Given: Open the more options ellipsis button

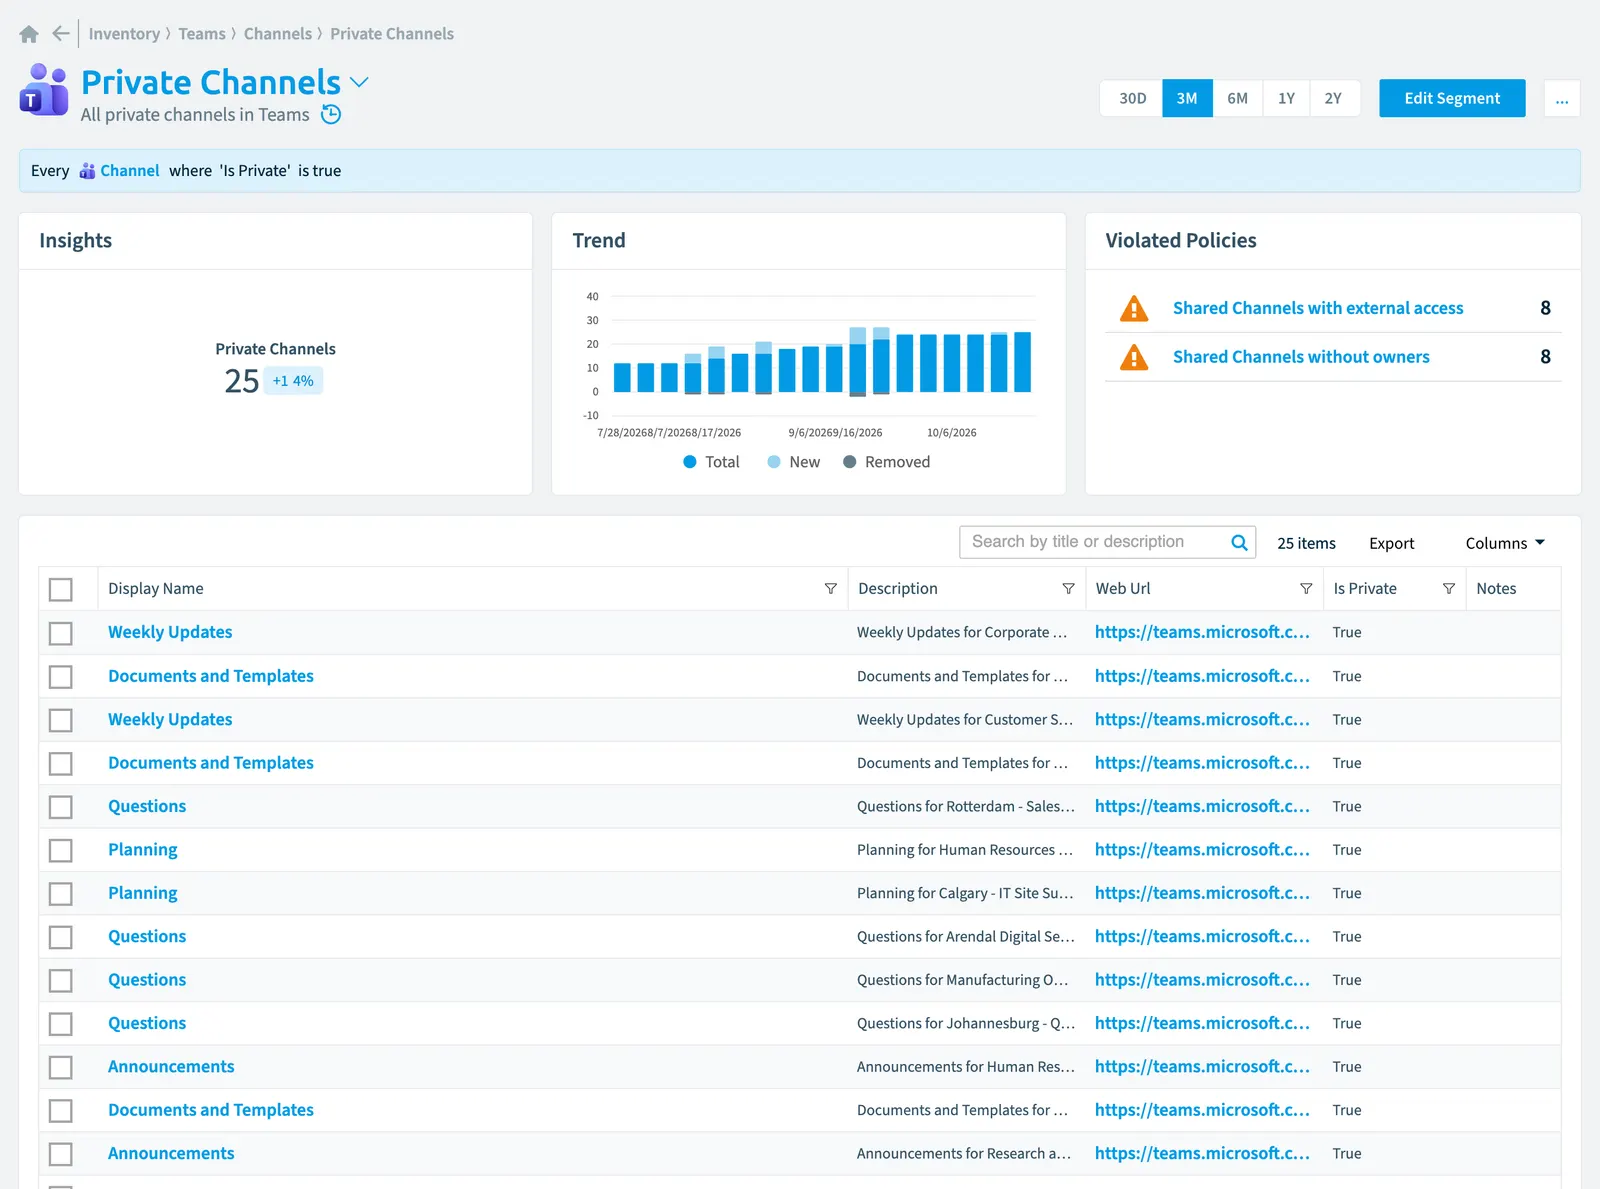Looking at the screenshot, I should tap(1562, 98).
